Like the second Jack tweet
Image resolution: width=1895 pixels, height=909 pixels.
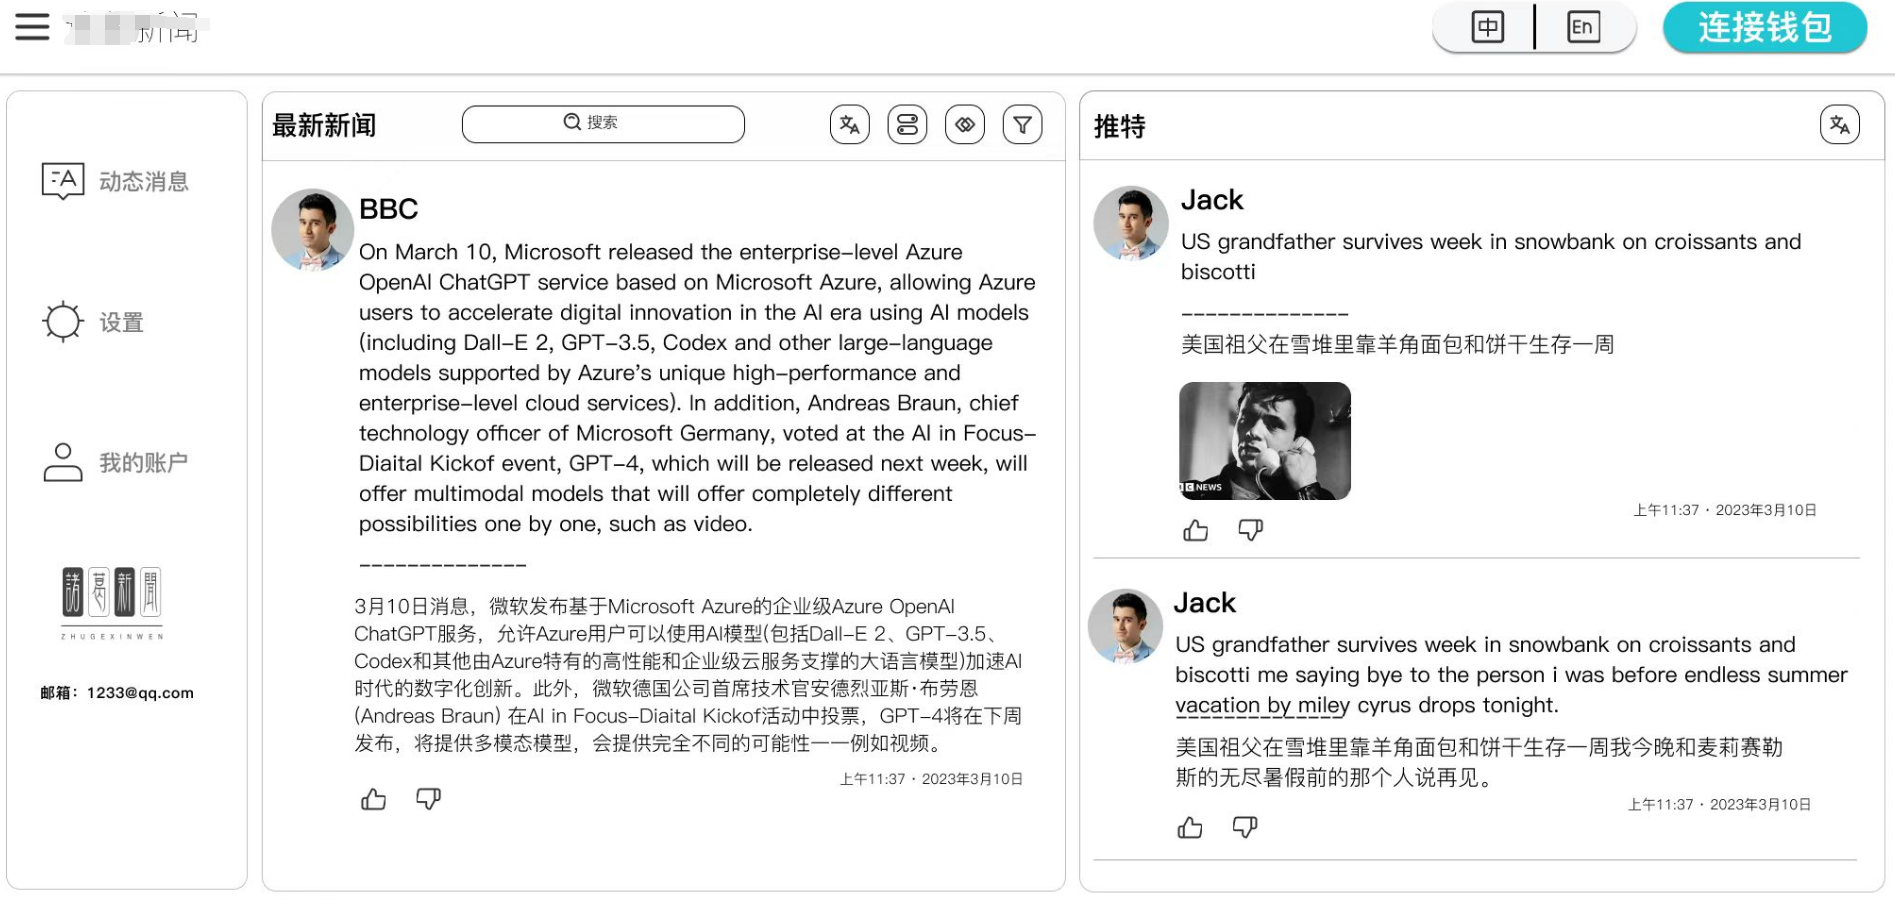[x=1190, y=827]
